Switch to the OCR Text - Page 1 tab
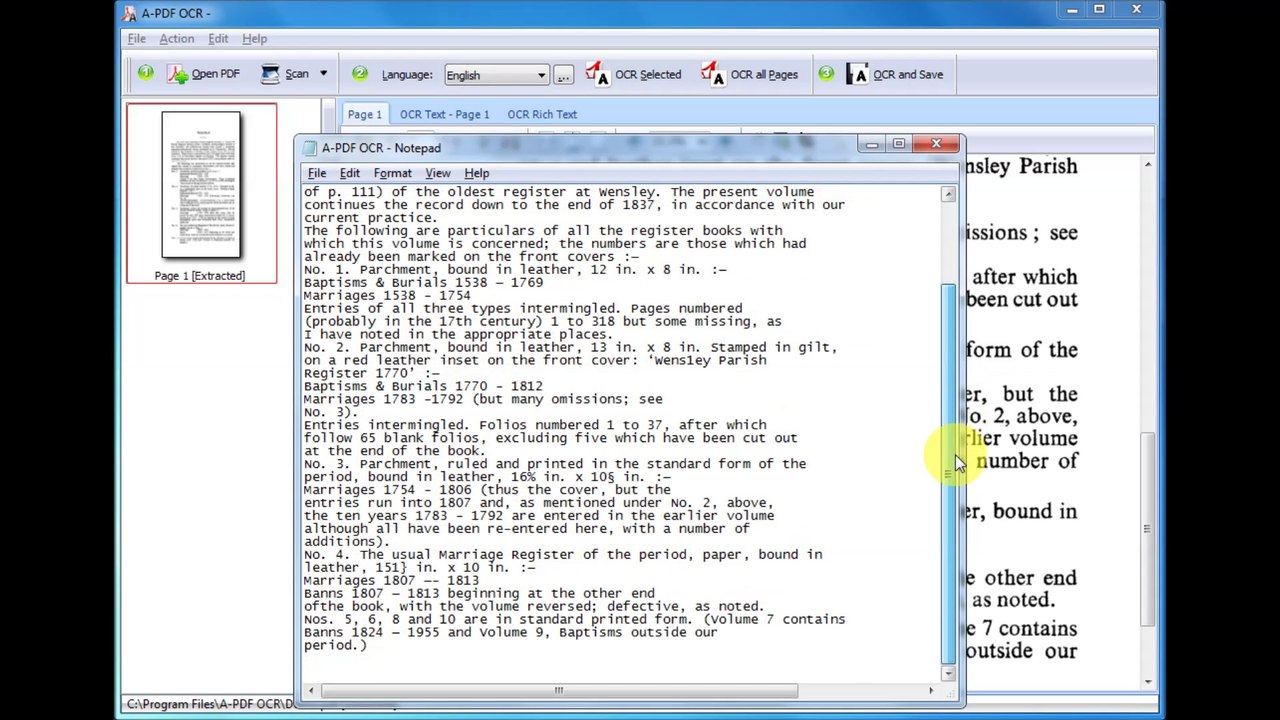1280x720 pixels. pyautogui.click(x=444, y=114)
